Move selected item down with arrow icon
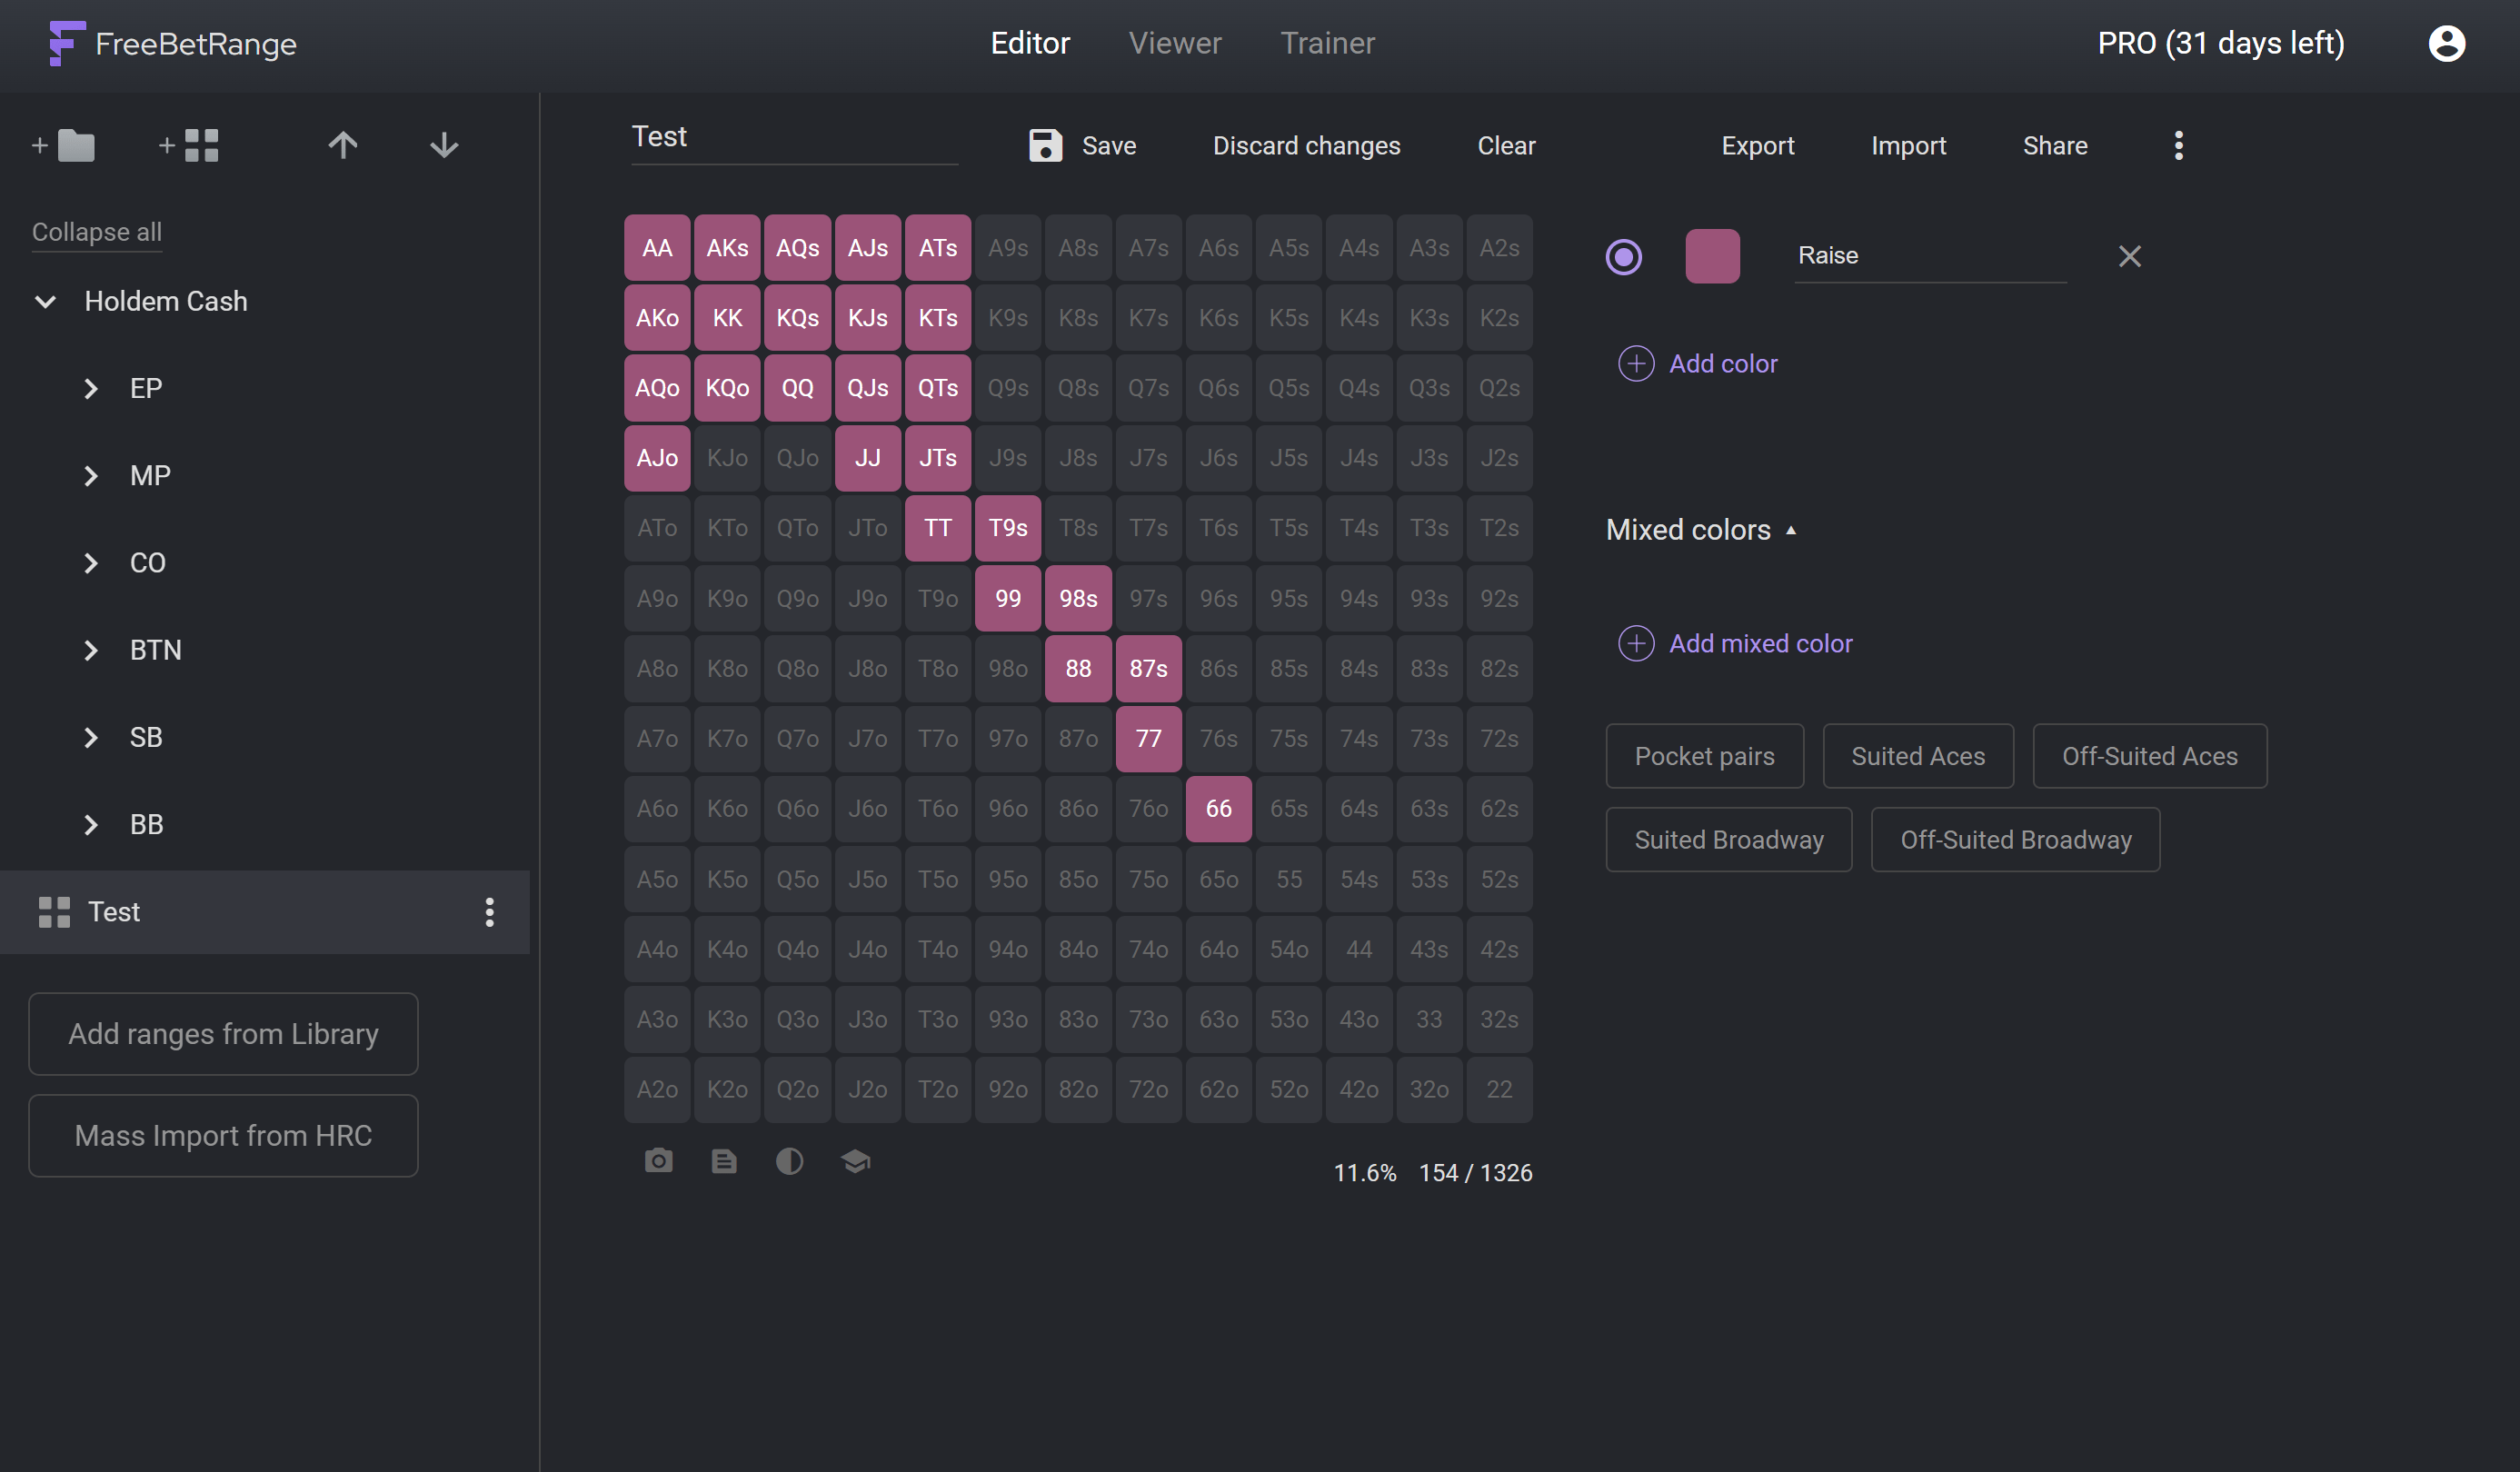 tap(444, 146)
